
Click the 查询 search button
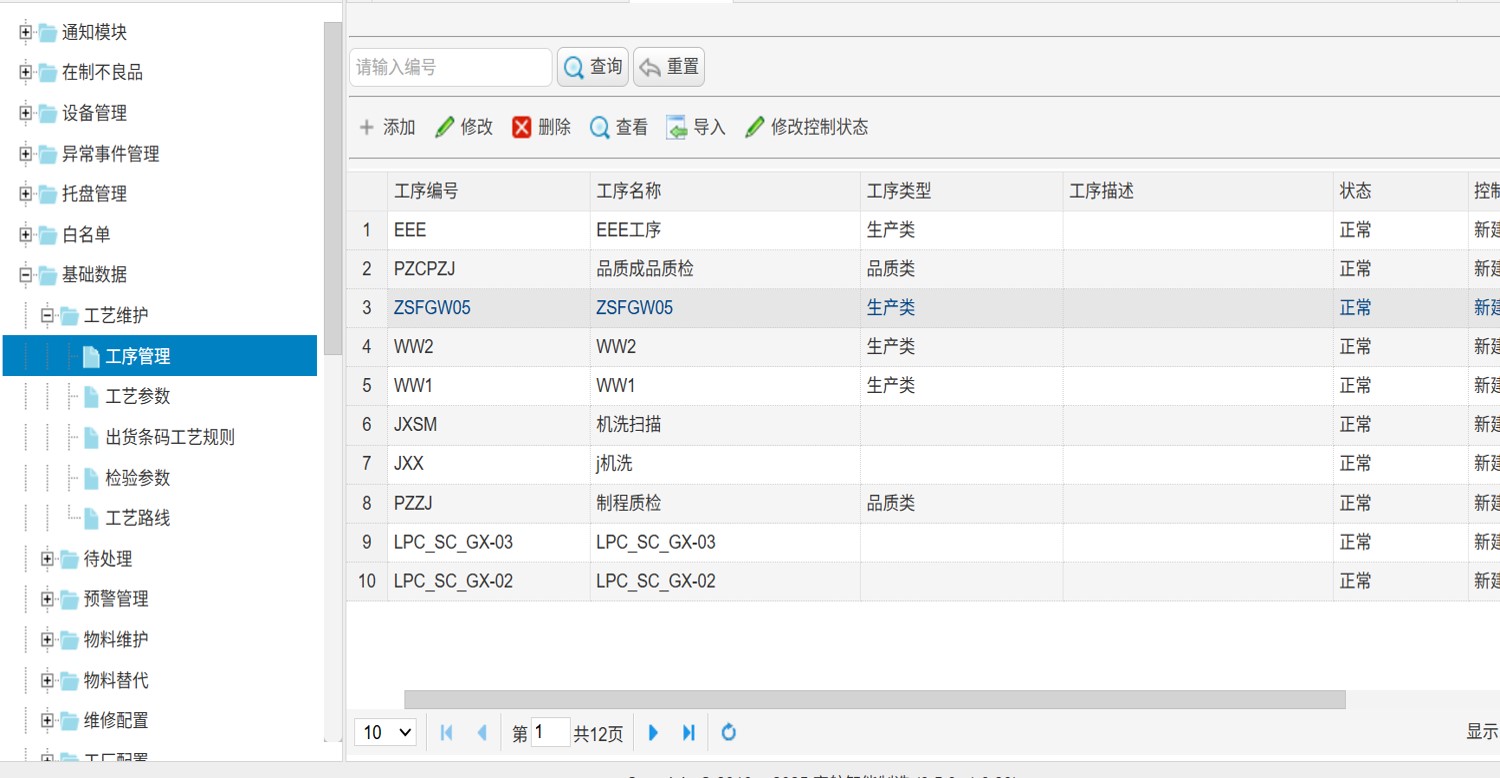click(593, 67)
